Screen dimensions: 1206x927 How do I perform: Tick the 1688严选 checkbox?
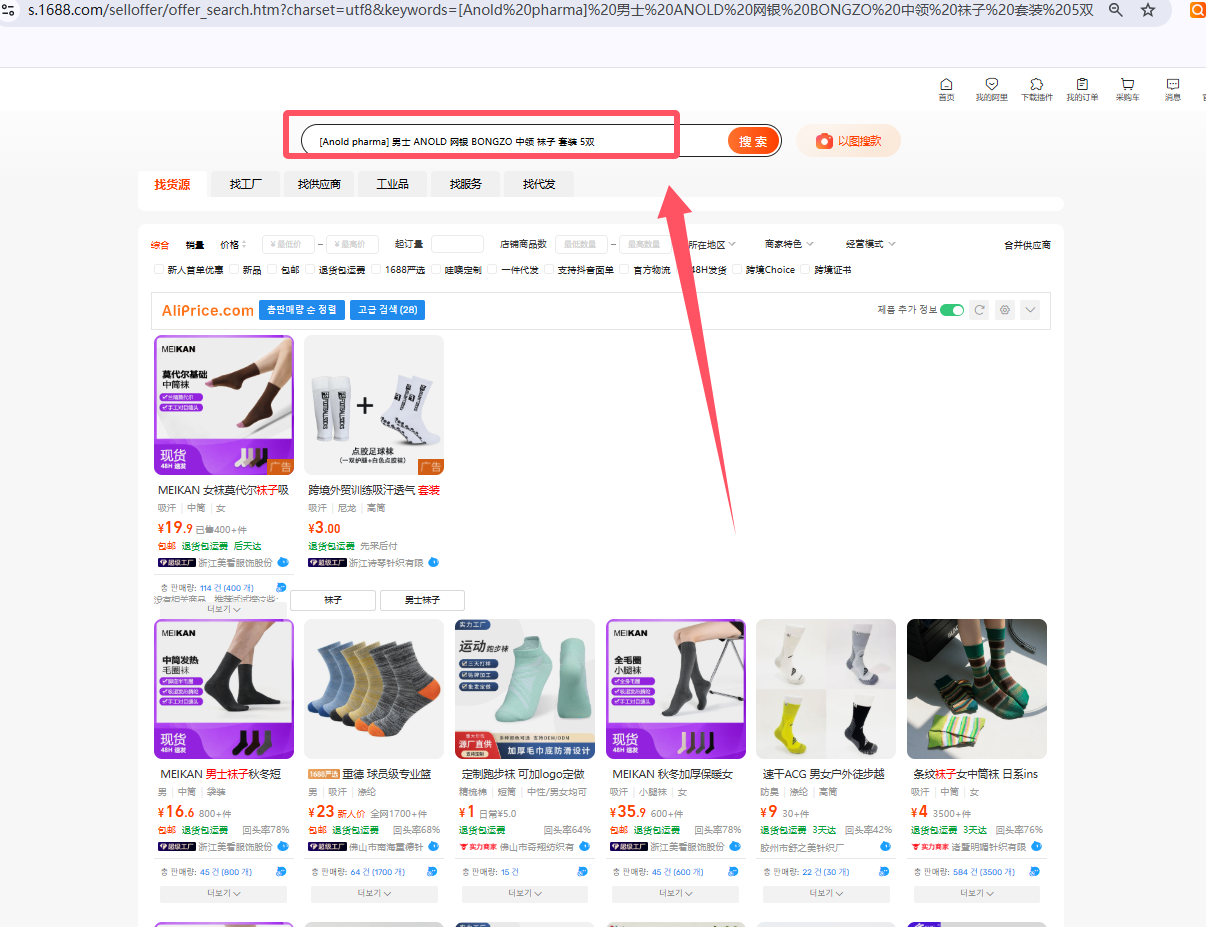[x=376, y=269]
